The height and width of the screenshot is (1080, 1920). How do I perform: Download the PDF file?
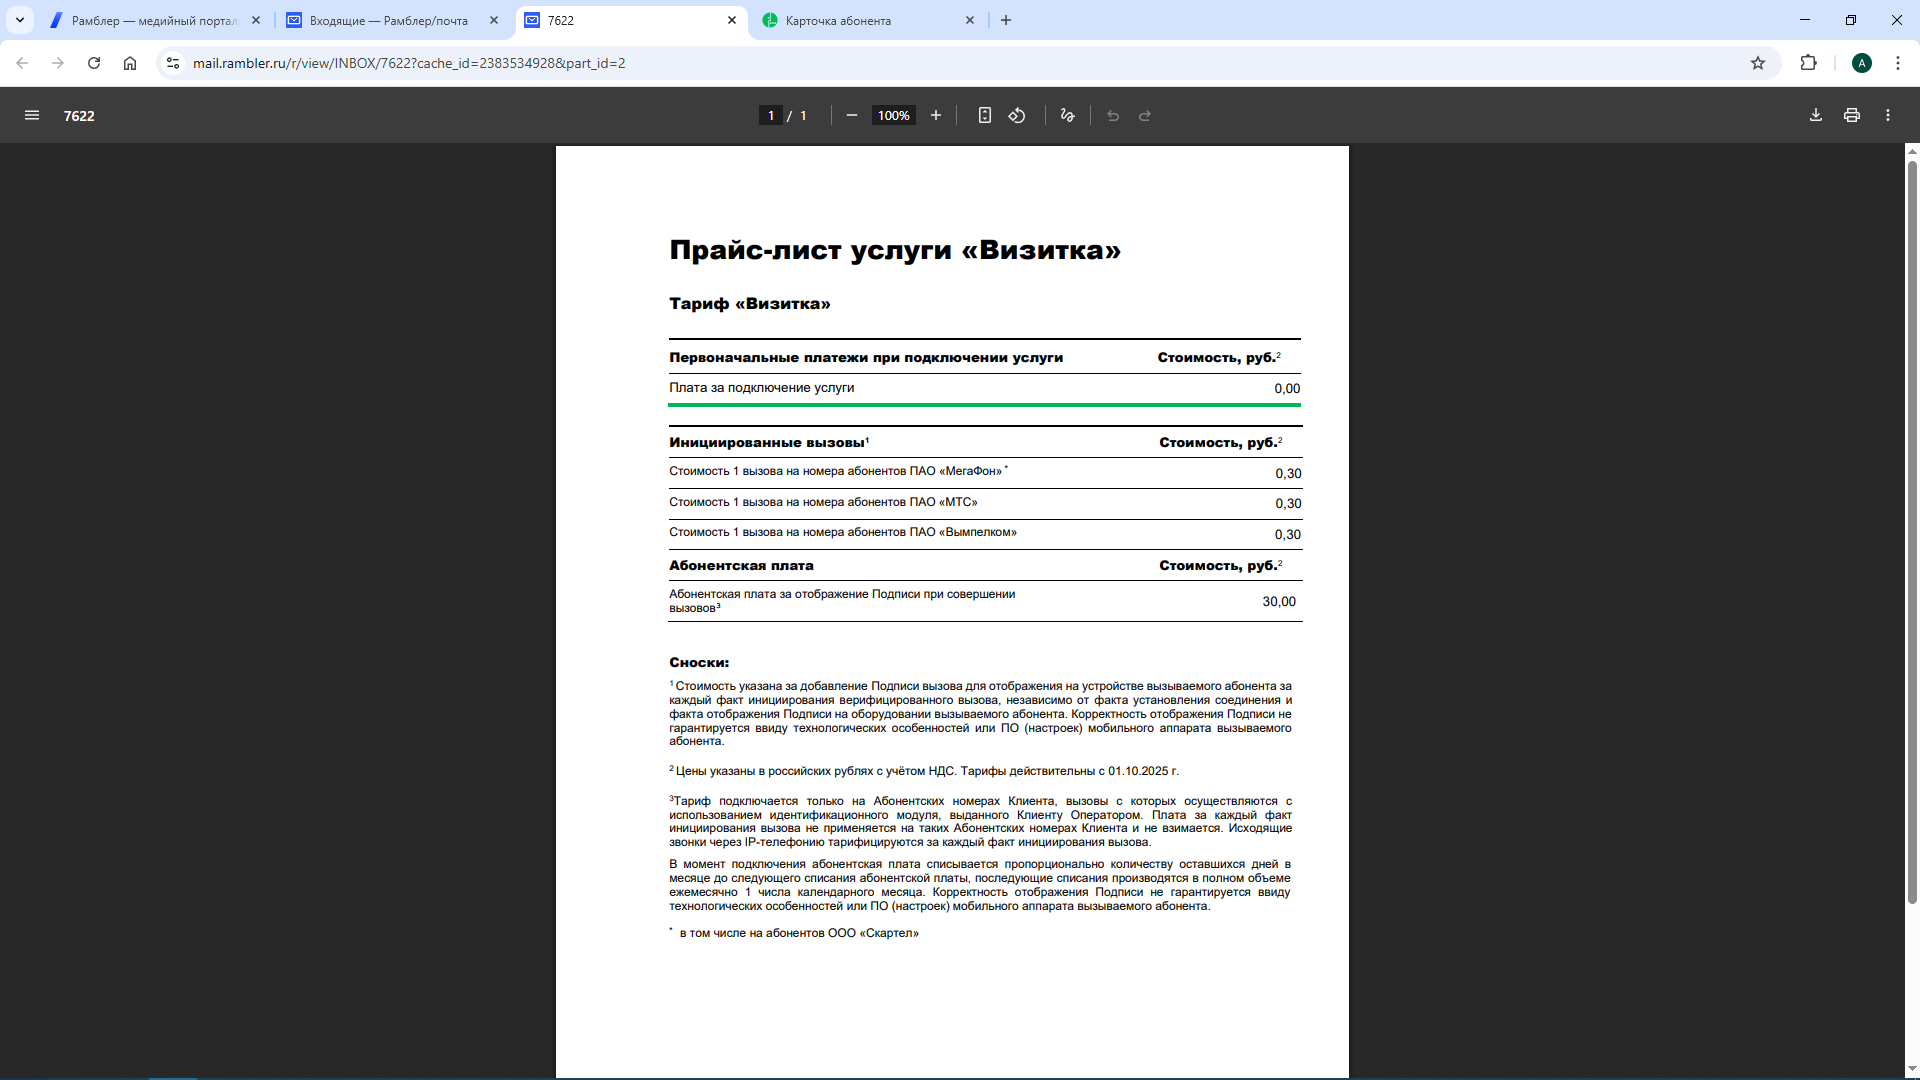(x=1816, y=116)
